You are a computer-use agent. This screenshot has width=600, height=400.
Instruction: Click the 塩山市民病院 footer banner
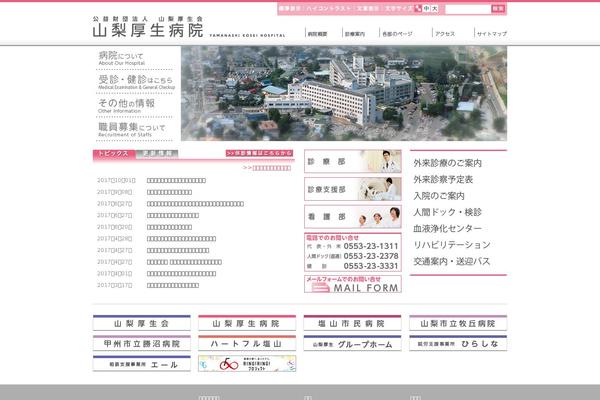[x=352, y=323]
